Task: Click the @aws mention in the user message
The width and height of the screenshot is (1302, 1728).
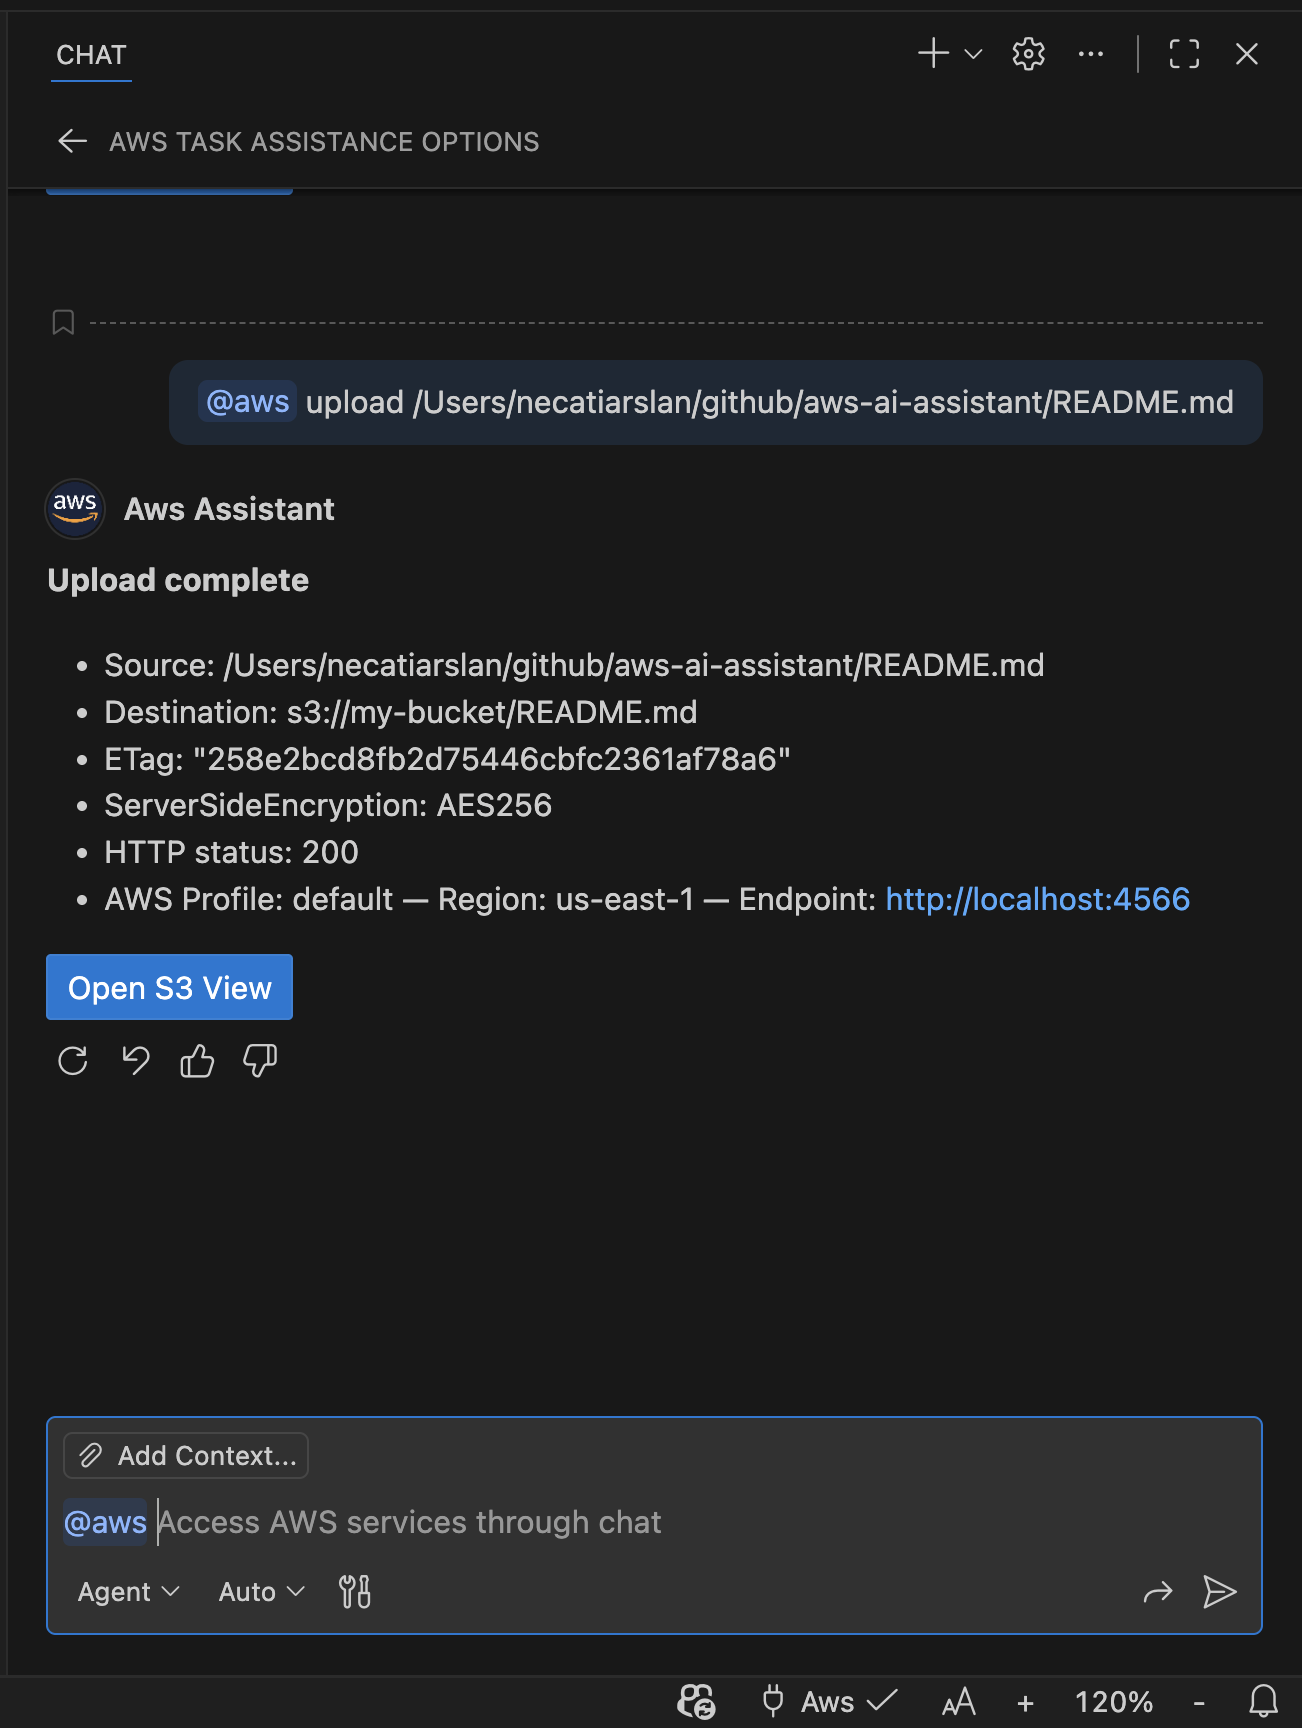Action: coord(247,402)
